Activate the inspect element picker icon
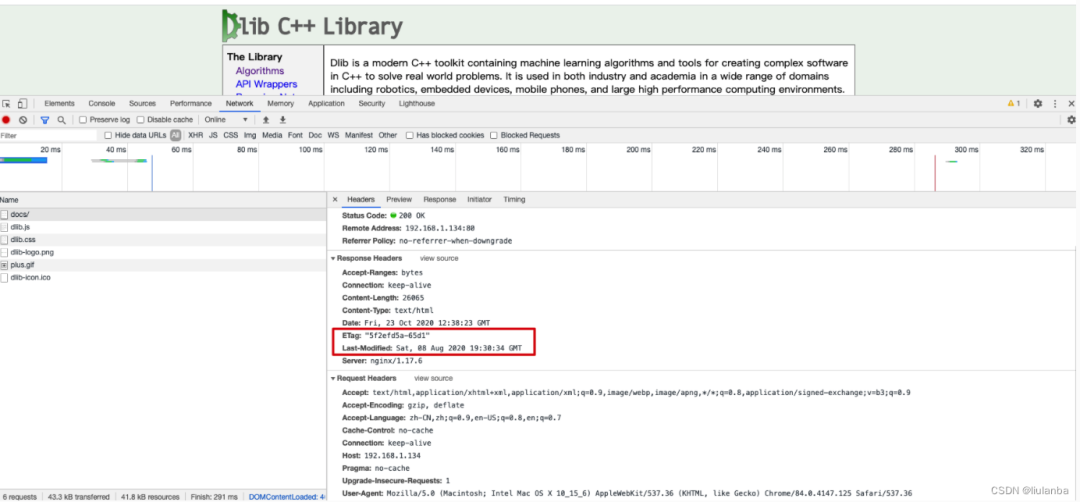Screen dimensions: 1080x502 pos(6,104)
